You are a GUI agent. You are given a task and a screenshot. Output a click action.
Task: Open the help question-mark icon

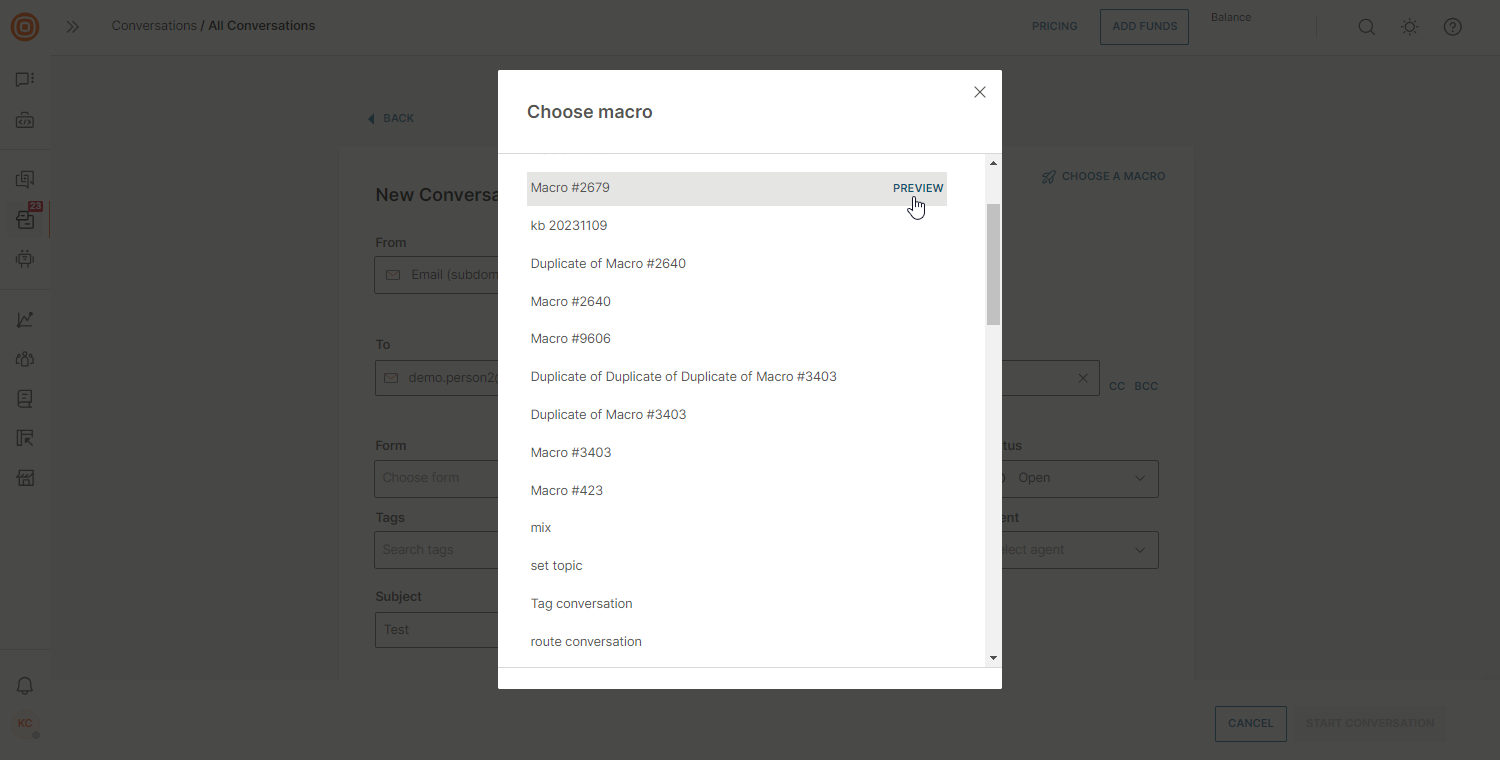click(1453, 27)
